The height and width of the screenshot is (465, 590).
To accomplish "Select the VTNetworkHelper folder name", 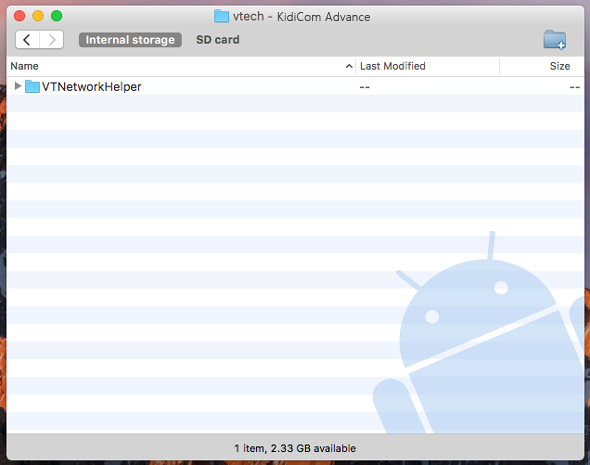I will [x=91, y=87].
